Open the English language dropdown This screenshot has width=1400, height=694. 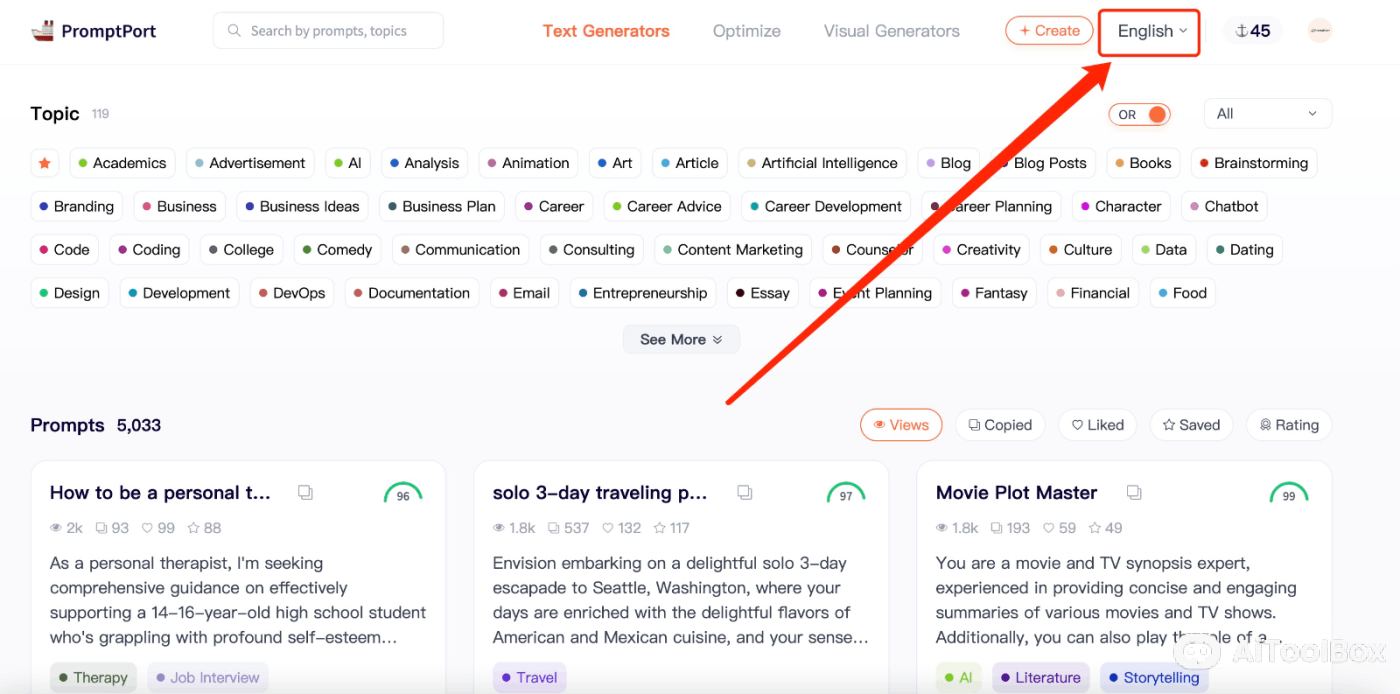(1150, 31)
